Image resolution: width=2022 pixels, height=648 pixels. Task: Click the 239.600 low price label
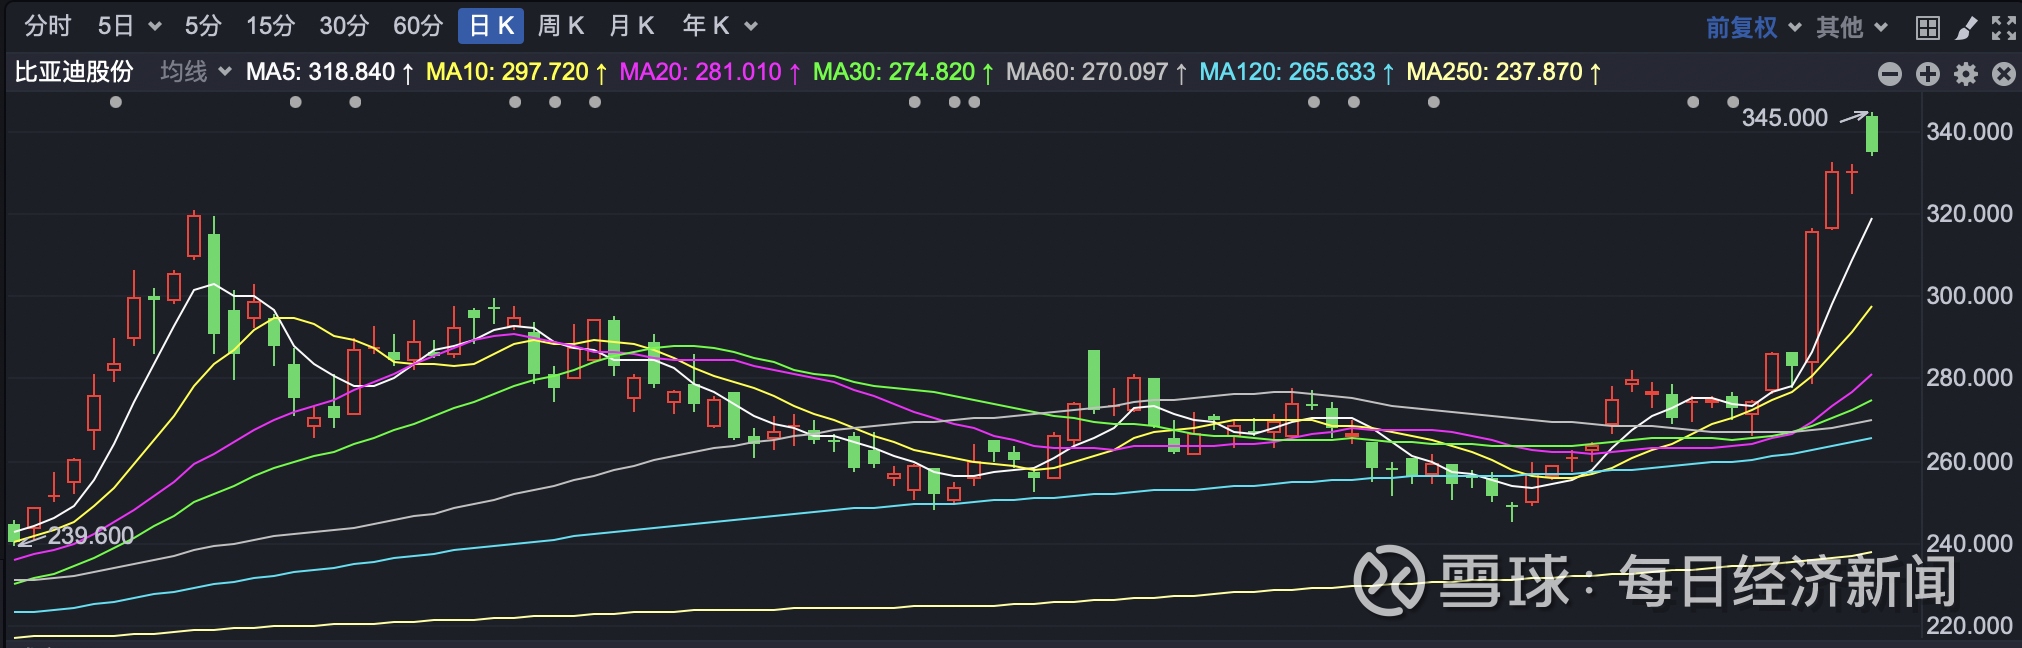click(x=91, y=536)
